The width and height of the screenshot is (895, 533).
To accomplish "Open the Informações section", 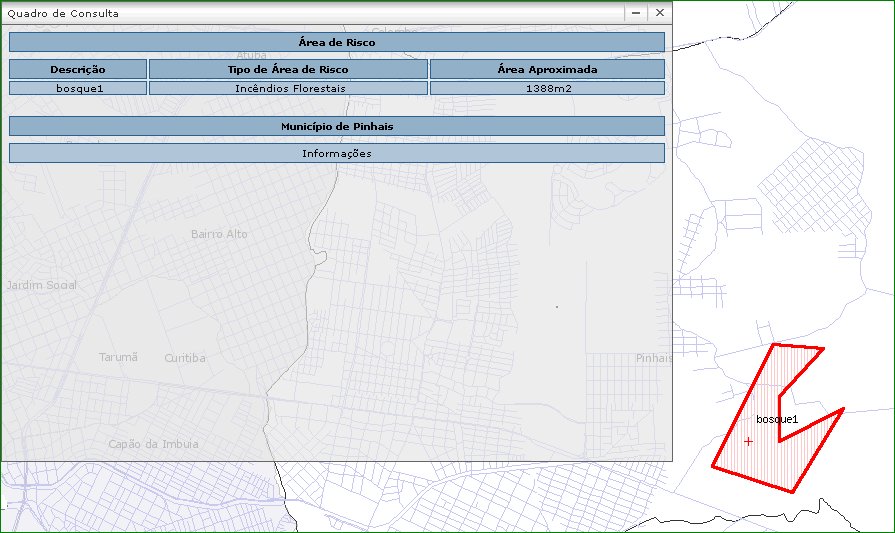I will click(337, 153).
